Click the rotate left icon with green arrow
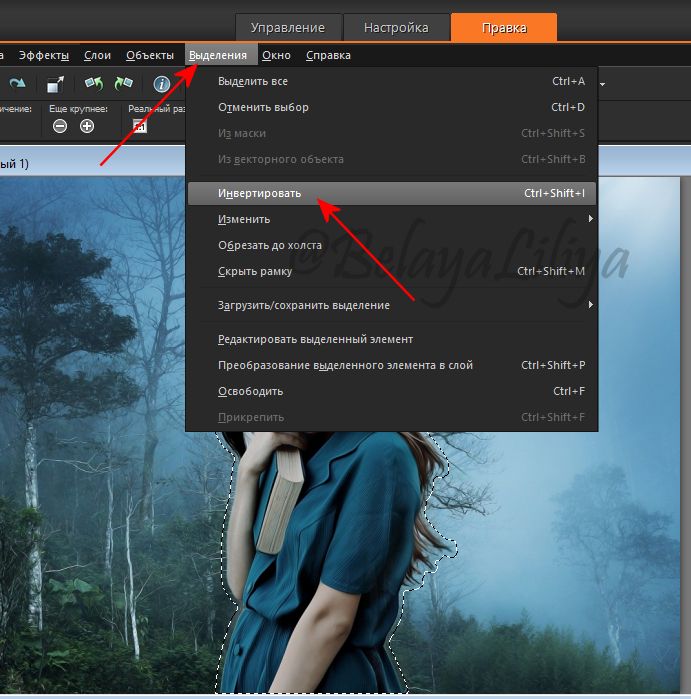Viewport: 691px width, 699px height. click(x=94, y=83)
